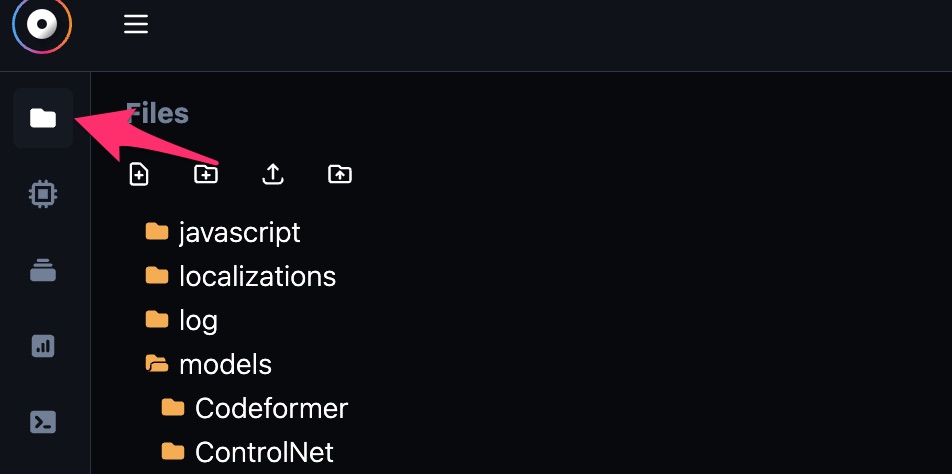Click the folder icon beside javascript
952x474 pixels.
click(x=157, y=231)
